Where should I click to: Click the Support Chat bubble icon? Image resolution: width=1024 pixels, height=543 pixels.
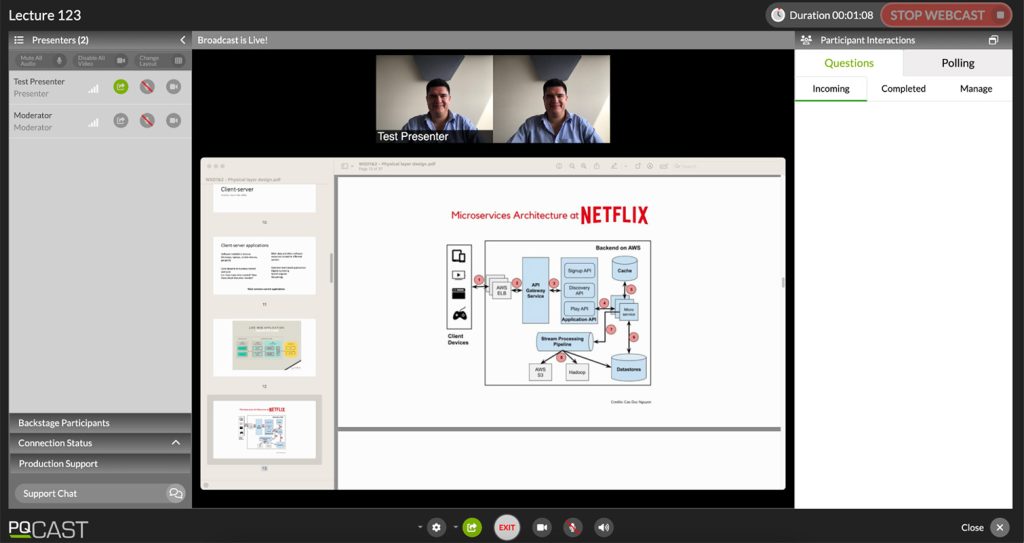pos(176,493)
